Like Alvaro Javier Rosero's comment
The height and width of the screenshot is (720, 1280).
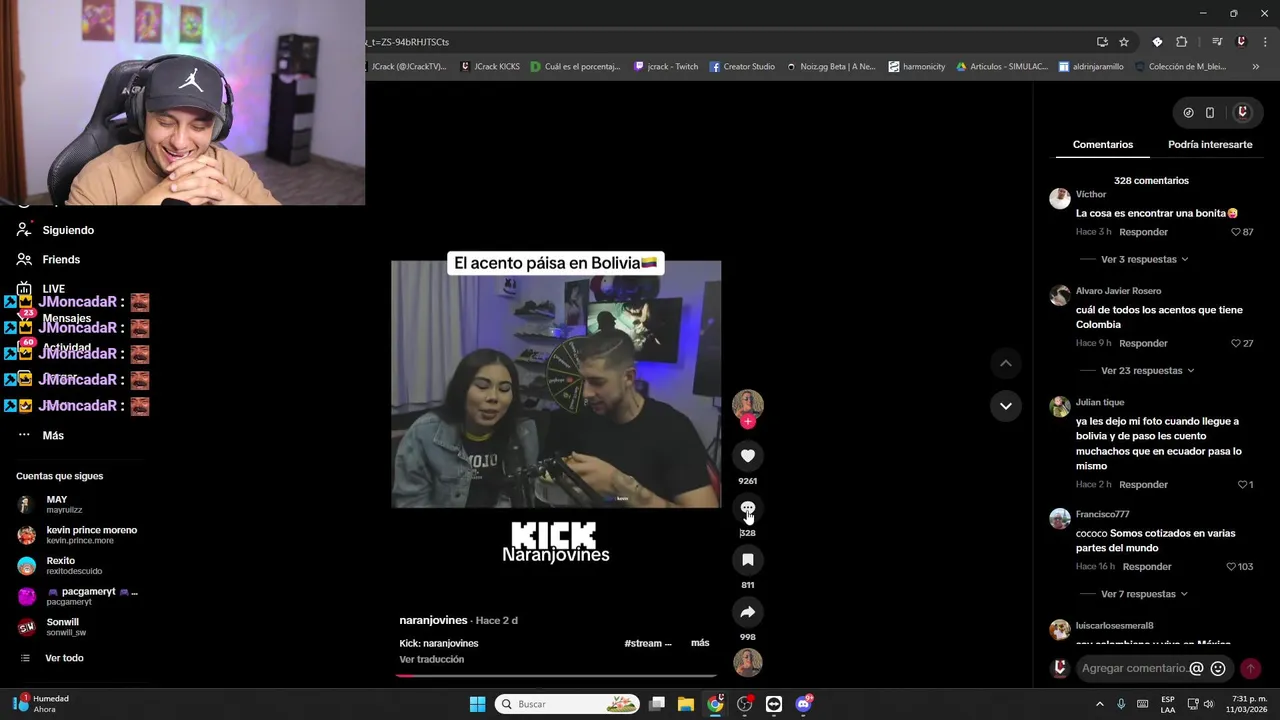point(1236,343)
